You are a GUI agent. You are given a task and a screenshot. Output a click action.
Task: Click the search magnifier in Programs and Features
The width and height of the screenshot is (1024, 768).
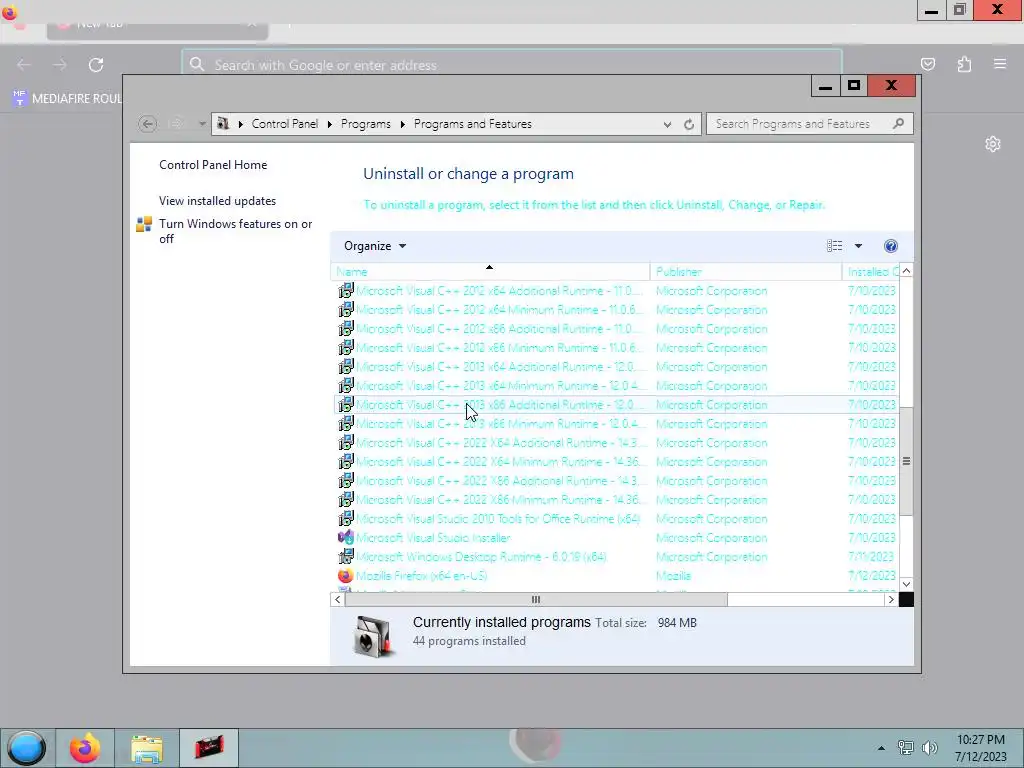pos(899,123)
